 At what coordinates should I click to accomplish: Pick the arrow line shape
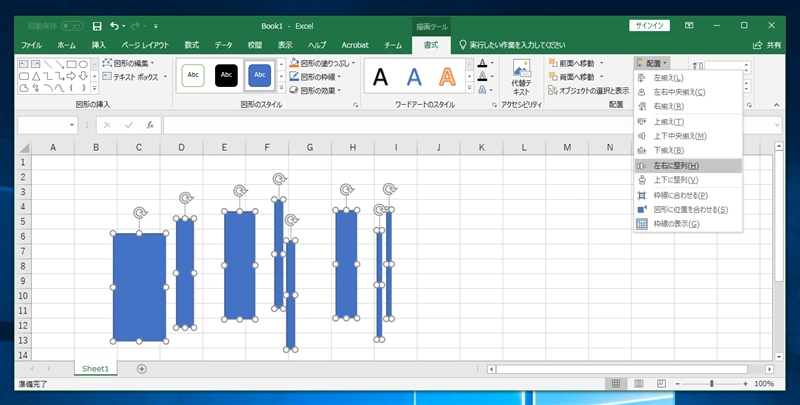60,64
